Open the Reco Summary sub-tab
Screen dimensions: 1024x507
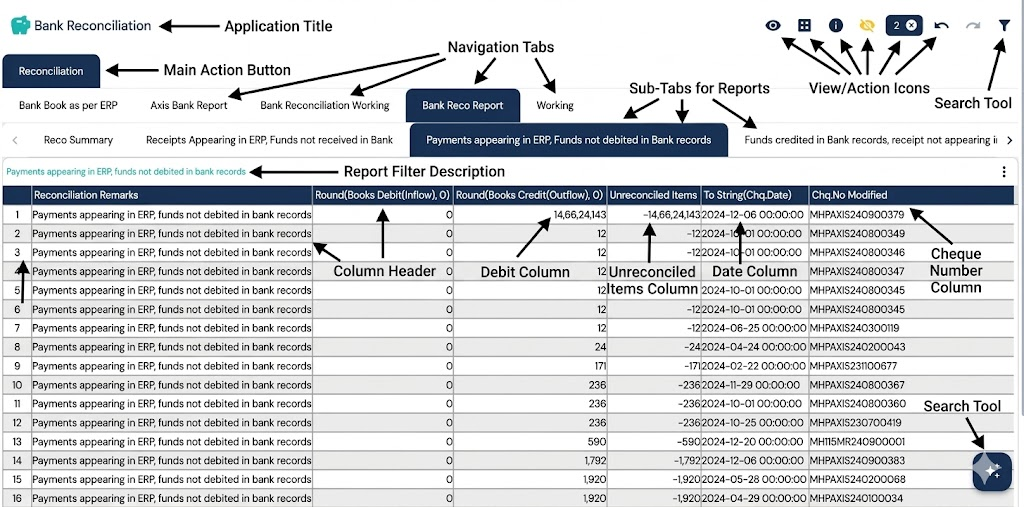tap(78, 140)
